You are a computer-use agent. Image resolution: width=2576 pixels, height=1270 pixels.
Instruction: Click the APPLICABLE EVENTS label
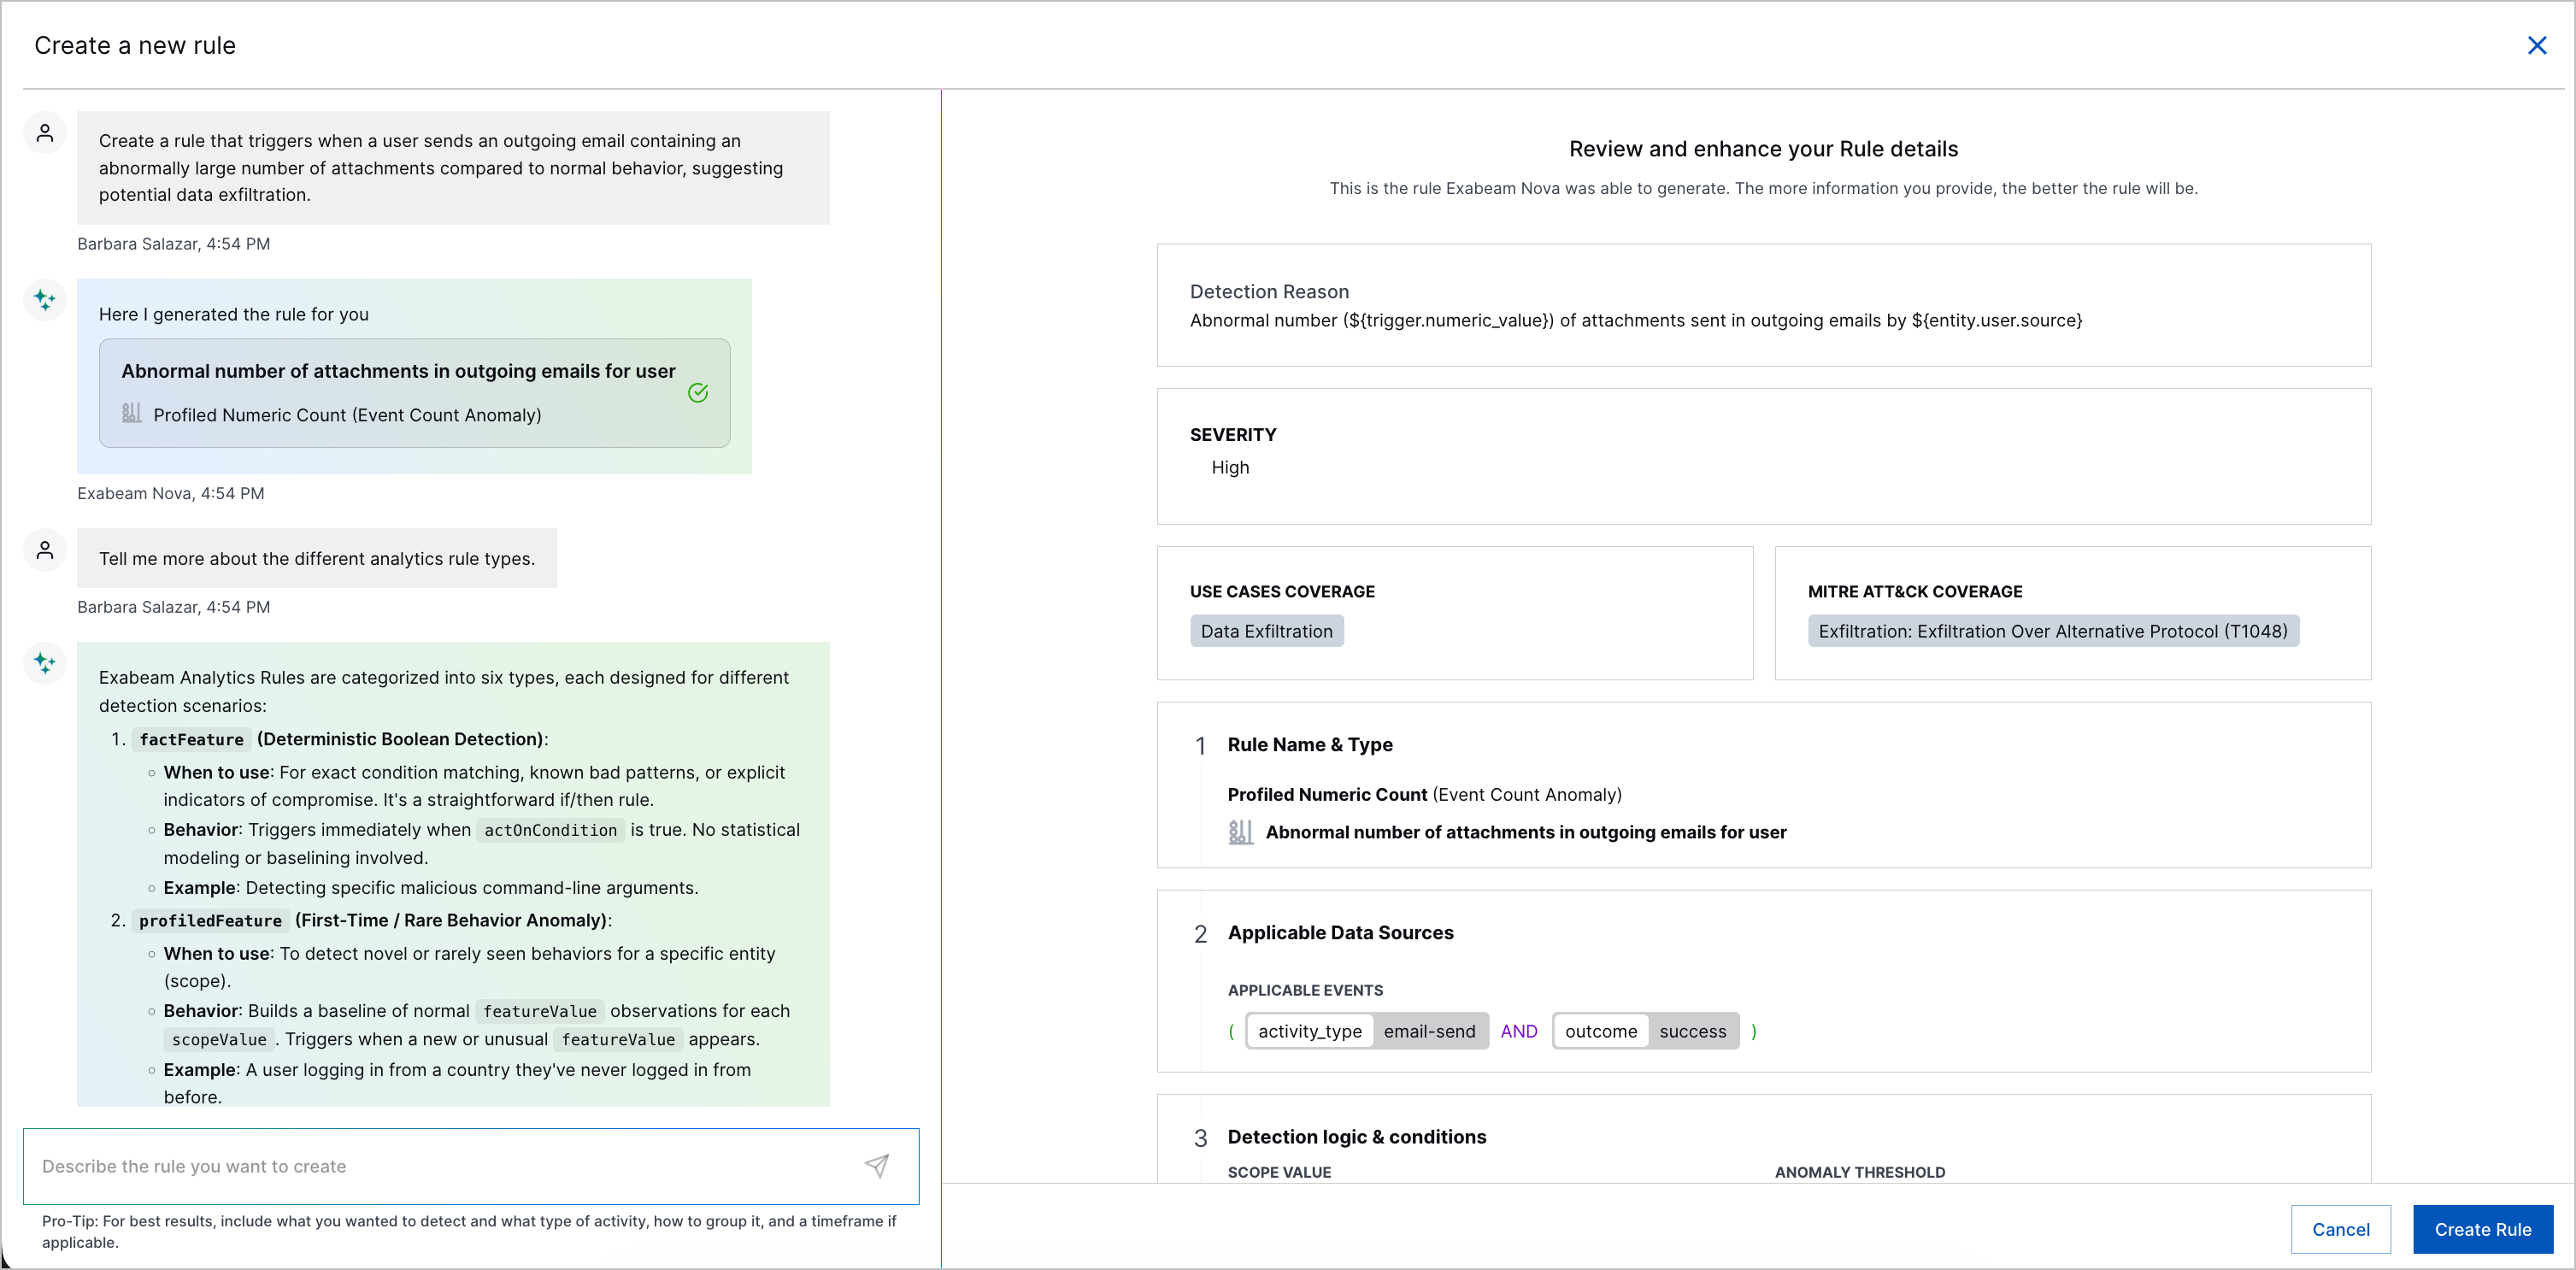[x=1305, y=990]
